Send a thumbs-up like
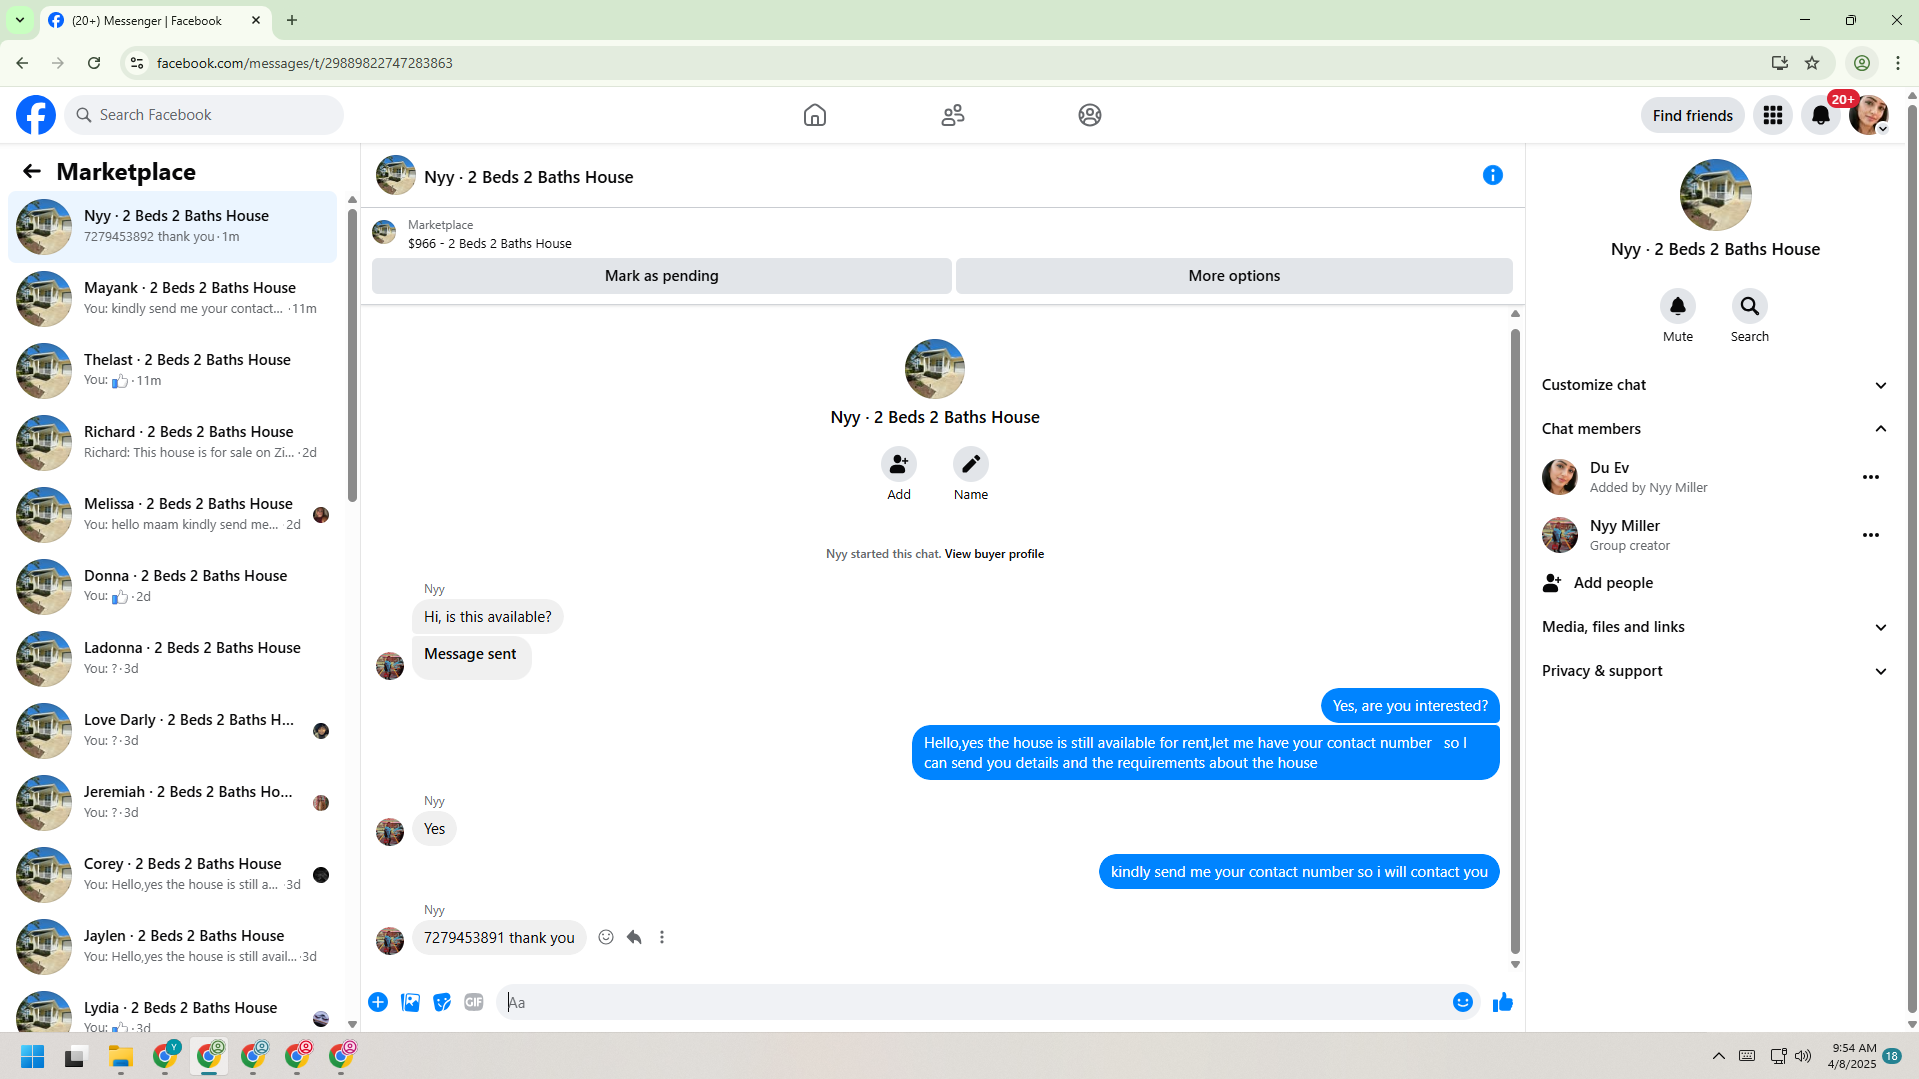The image size is (1919, 1079). (x=1502, y=1002)
